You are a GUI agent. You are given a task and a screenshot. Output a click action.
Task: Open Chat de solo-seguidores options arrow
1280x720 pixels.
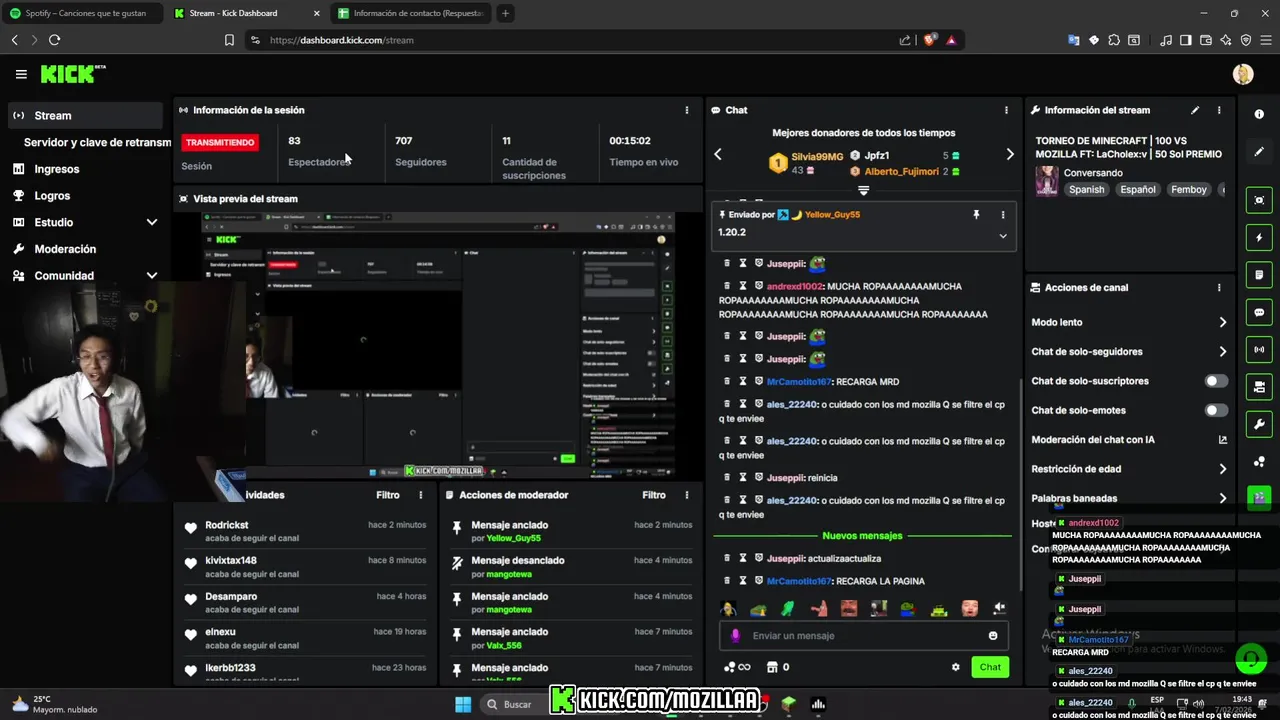coord(1222,352)
